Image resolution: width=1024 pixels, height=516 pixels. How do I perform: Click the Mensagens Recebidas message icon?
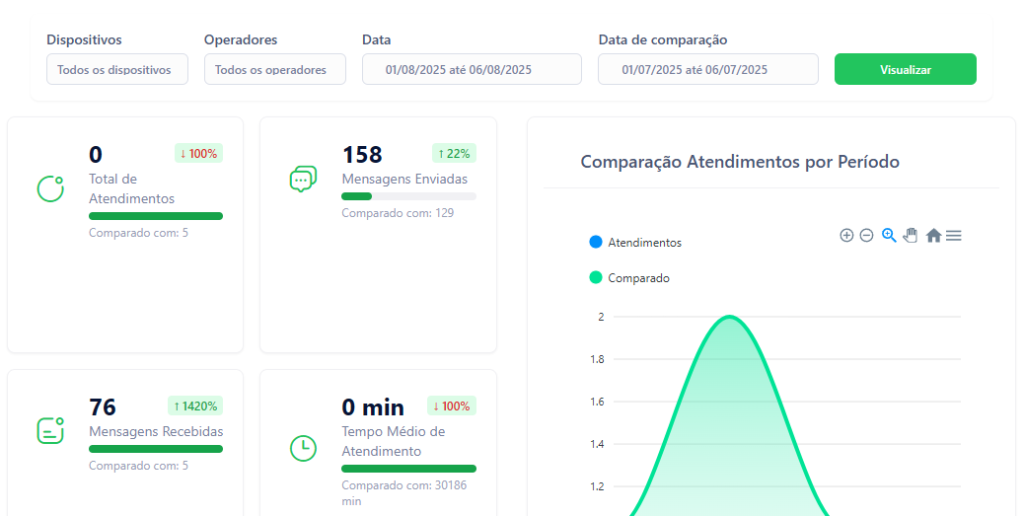[x=50, y=431]
